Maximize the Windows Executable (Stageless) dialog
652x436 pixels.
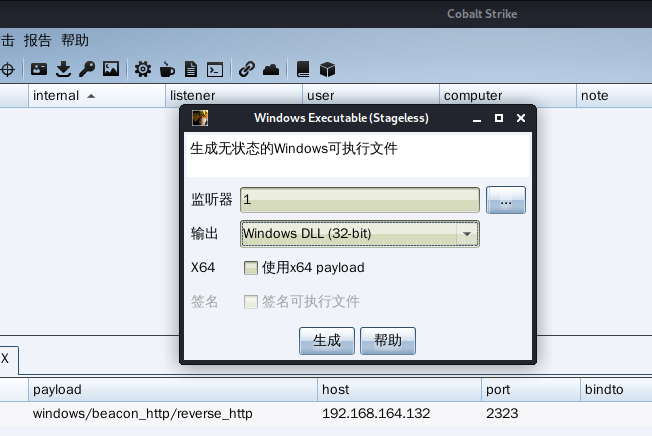[499, 118]
